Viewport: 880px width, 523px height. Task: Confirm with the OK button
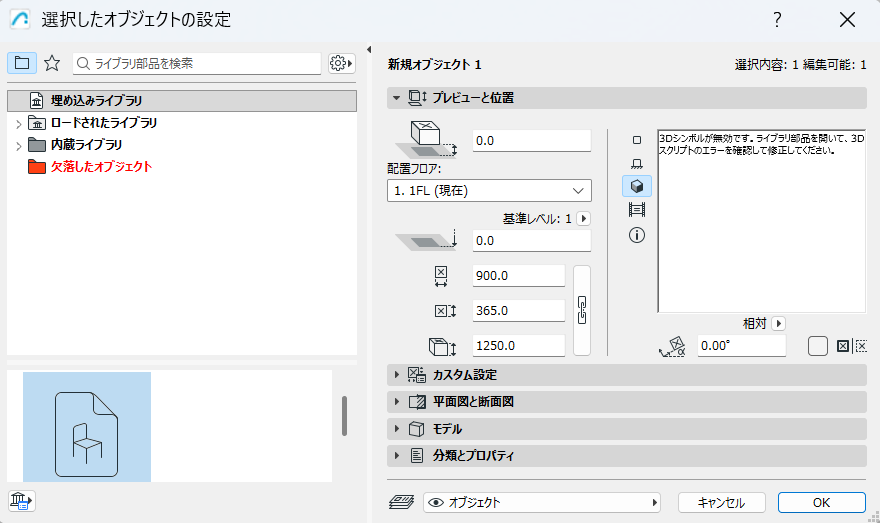pos(822,503)
